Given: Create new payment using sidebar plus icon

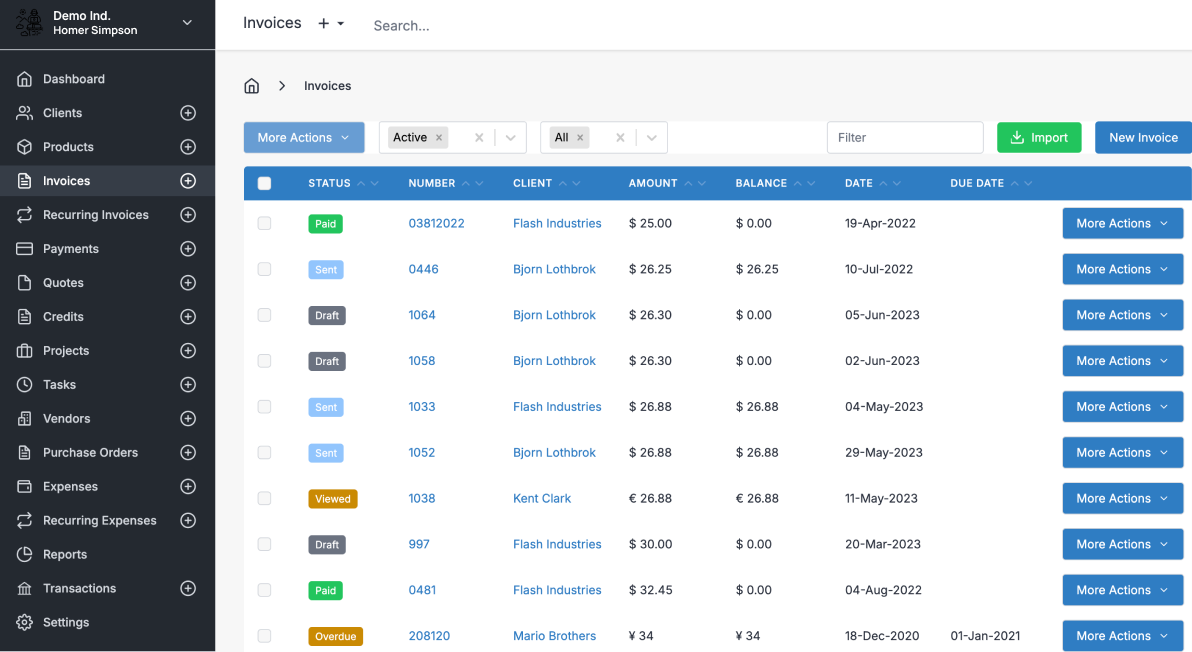Looking at the screenshot, I should 187,249.
